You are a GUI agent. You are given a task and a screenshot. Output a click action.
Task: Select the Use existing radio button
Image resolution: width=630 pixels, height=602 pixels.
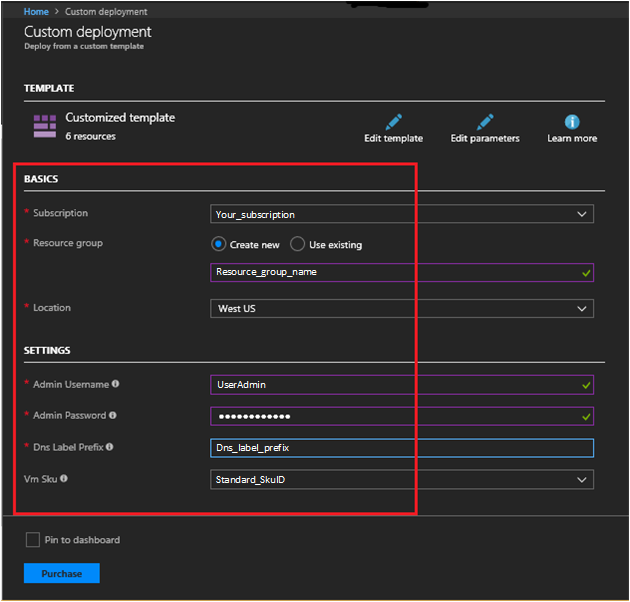[297, 244]
